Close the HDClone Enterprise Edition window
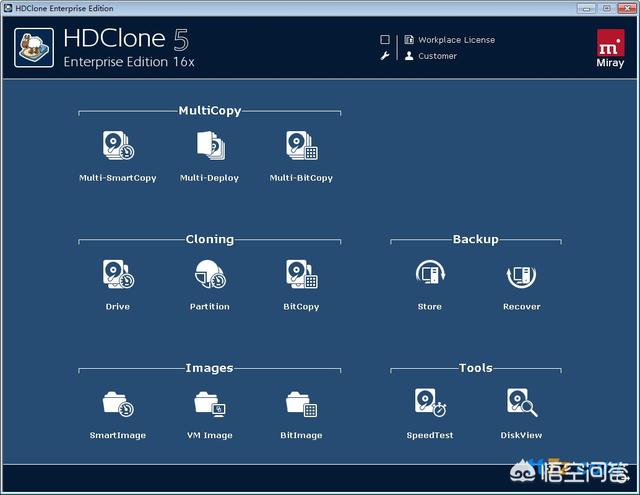This screenshot has height=495, width=640. [627, 8]
